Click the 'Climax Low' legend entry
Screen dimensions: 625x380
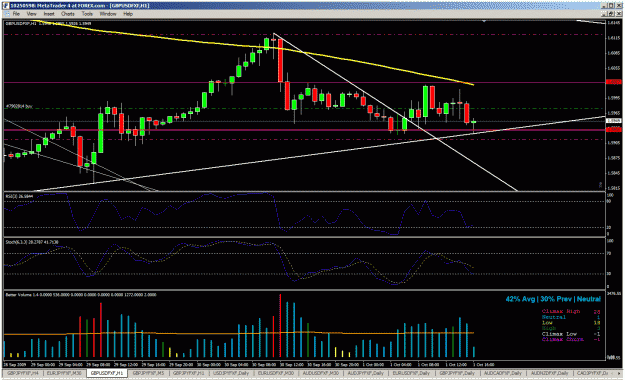(559, 334)
